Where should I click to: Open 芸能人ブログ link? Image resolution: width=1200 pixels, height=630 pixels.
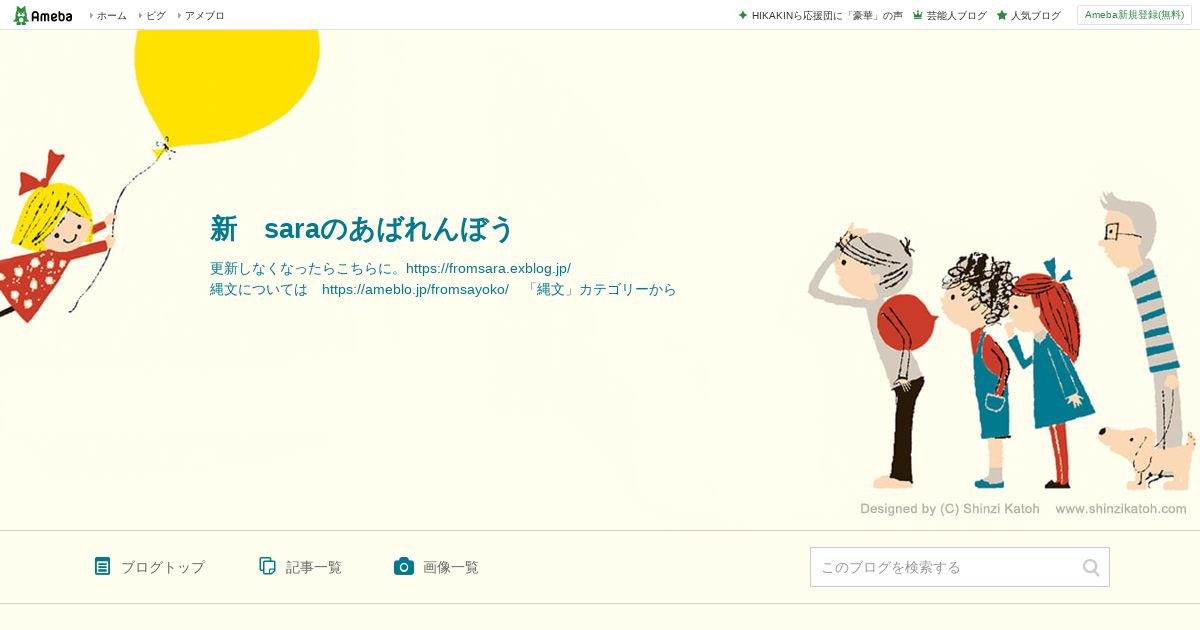[x=956, y=16]
